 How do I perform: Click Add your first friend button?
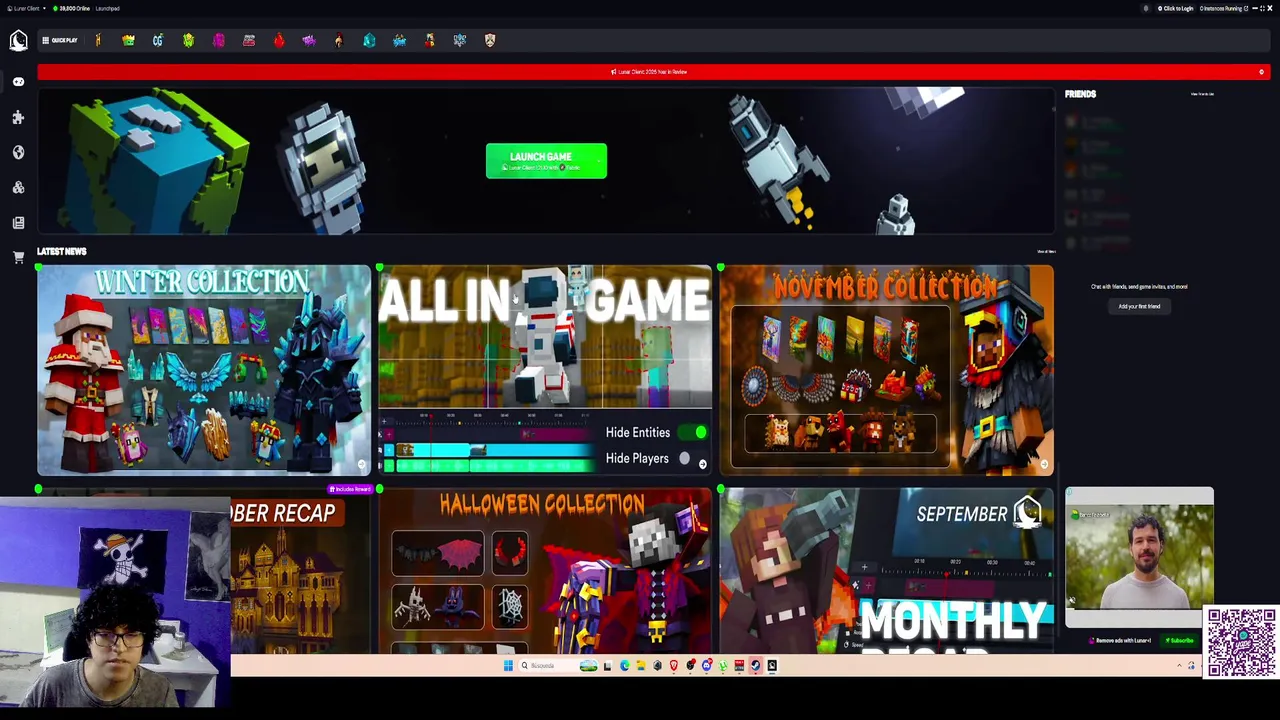pyautogui.click(x=1139, y=306)
